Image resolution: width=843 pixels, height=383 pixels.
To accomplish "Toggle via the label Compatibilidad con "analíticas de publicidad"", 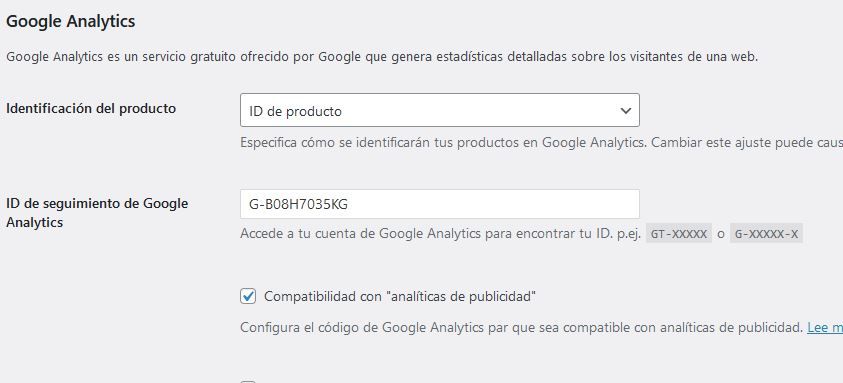I will (400, 296).
